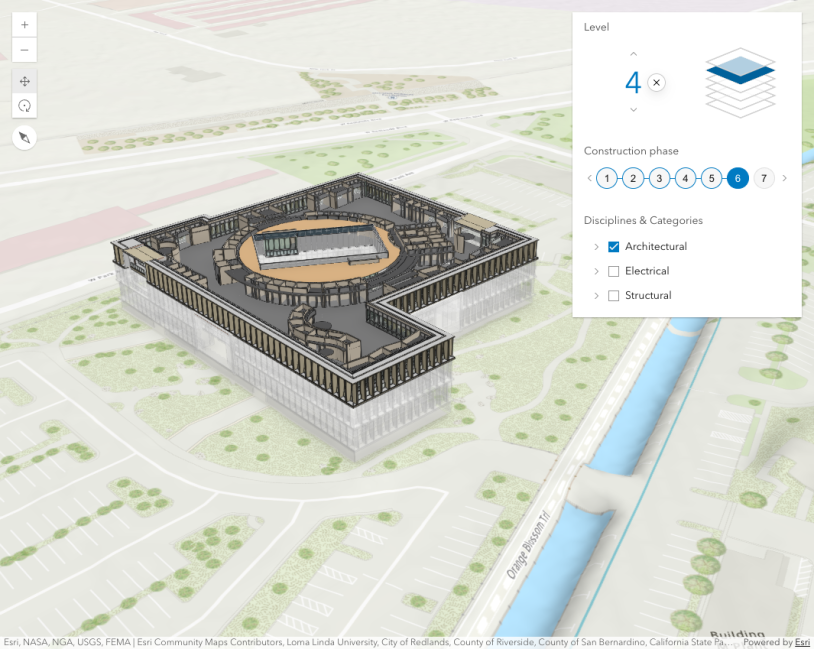
Task: Select construction phase 3
Action: click(x=659, y=179)
